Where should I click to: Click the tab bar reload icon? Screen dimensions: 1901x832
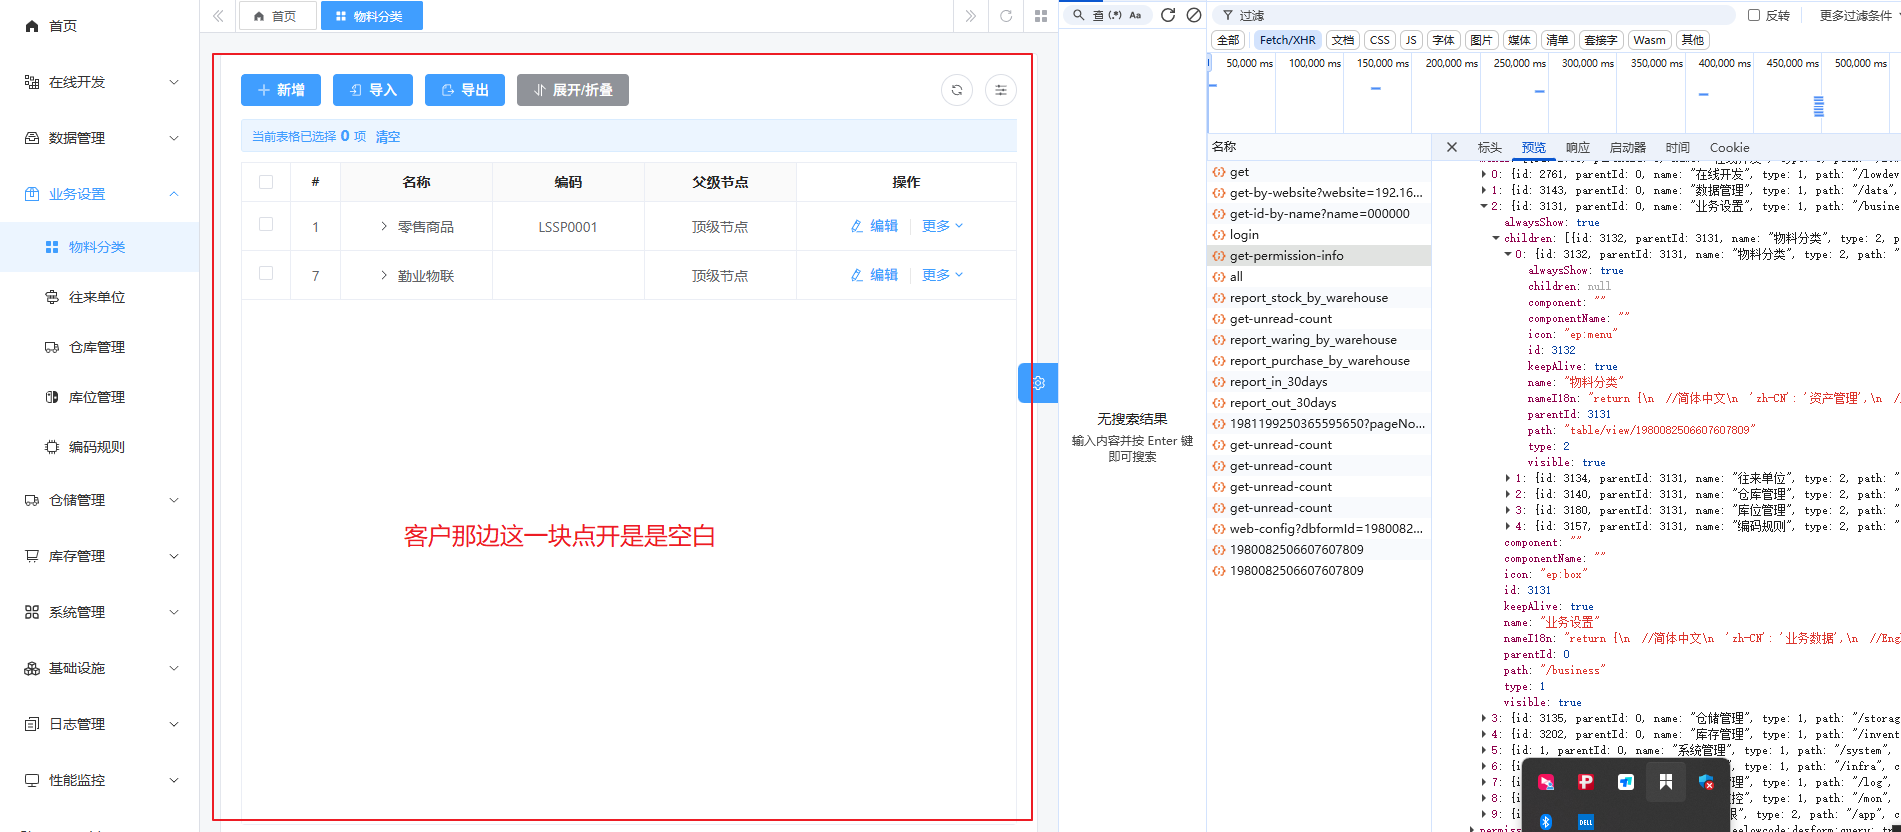tap(1006, 16)
